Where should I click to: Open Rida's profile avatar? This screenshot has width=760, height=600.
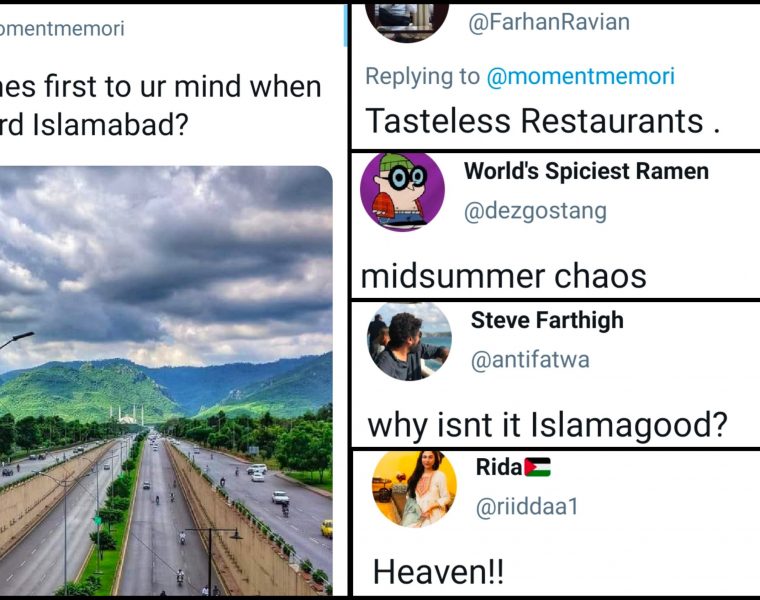coord(414,488)
